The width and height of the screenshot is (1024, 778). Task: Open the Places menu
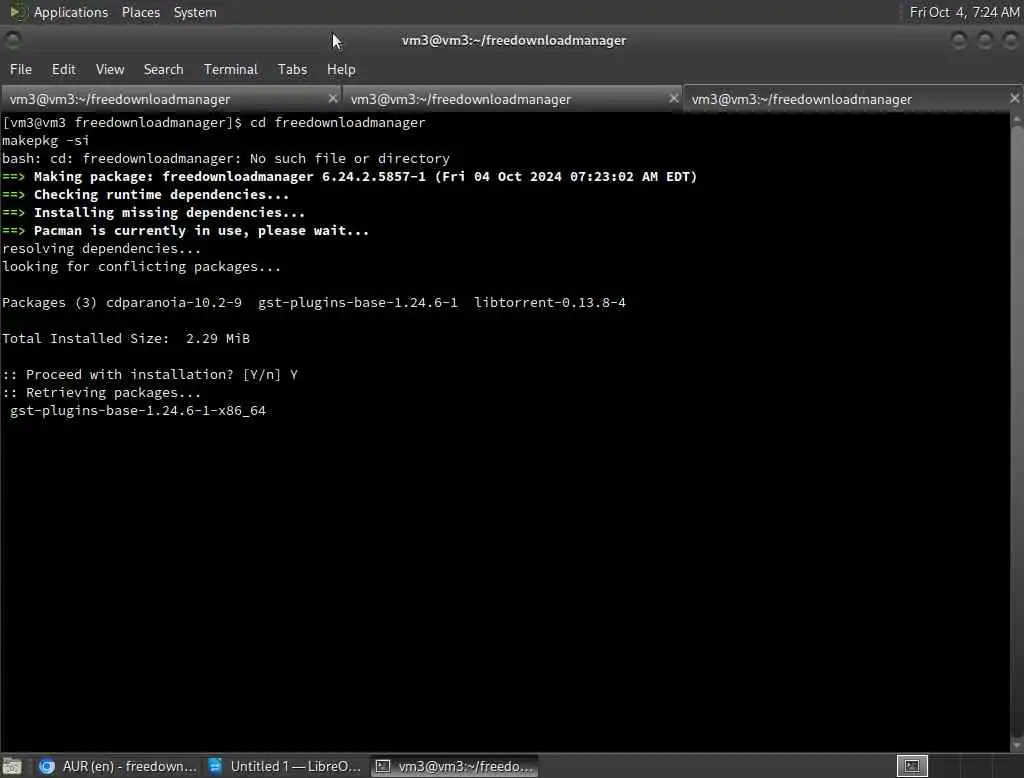tap(140, 12)
